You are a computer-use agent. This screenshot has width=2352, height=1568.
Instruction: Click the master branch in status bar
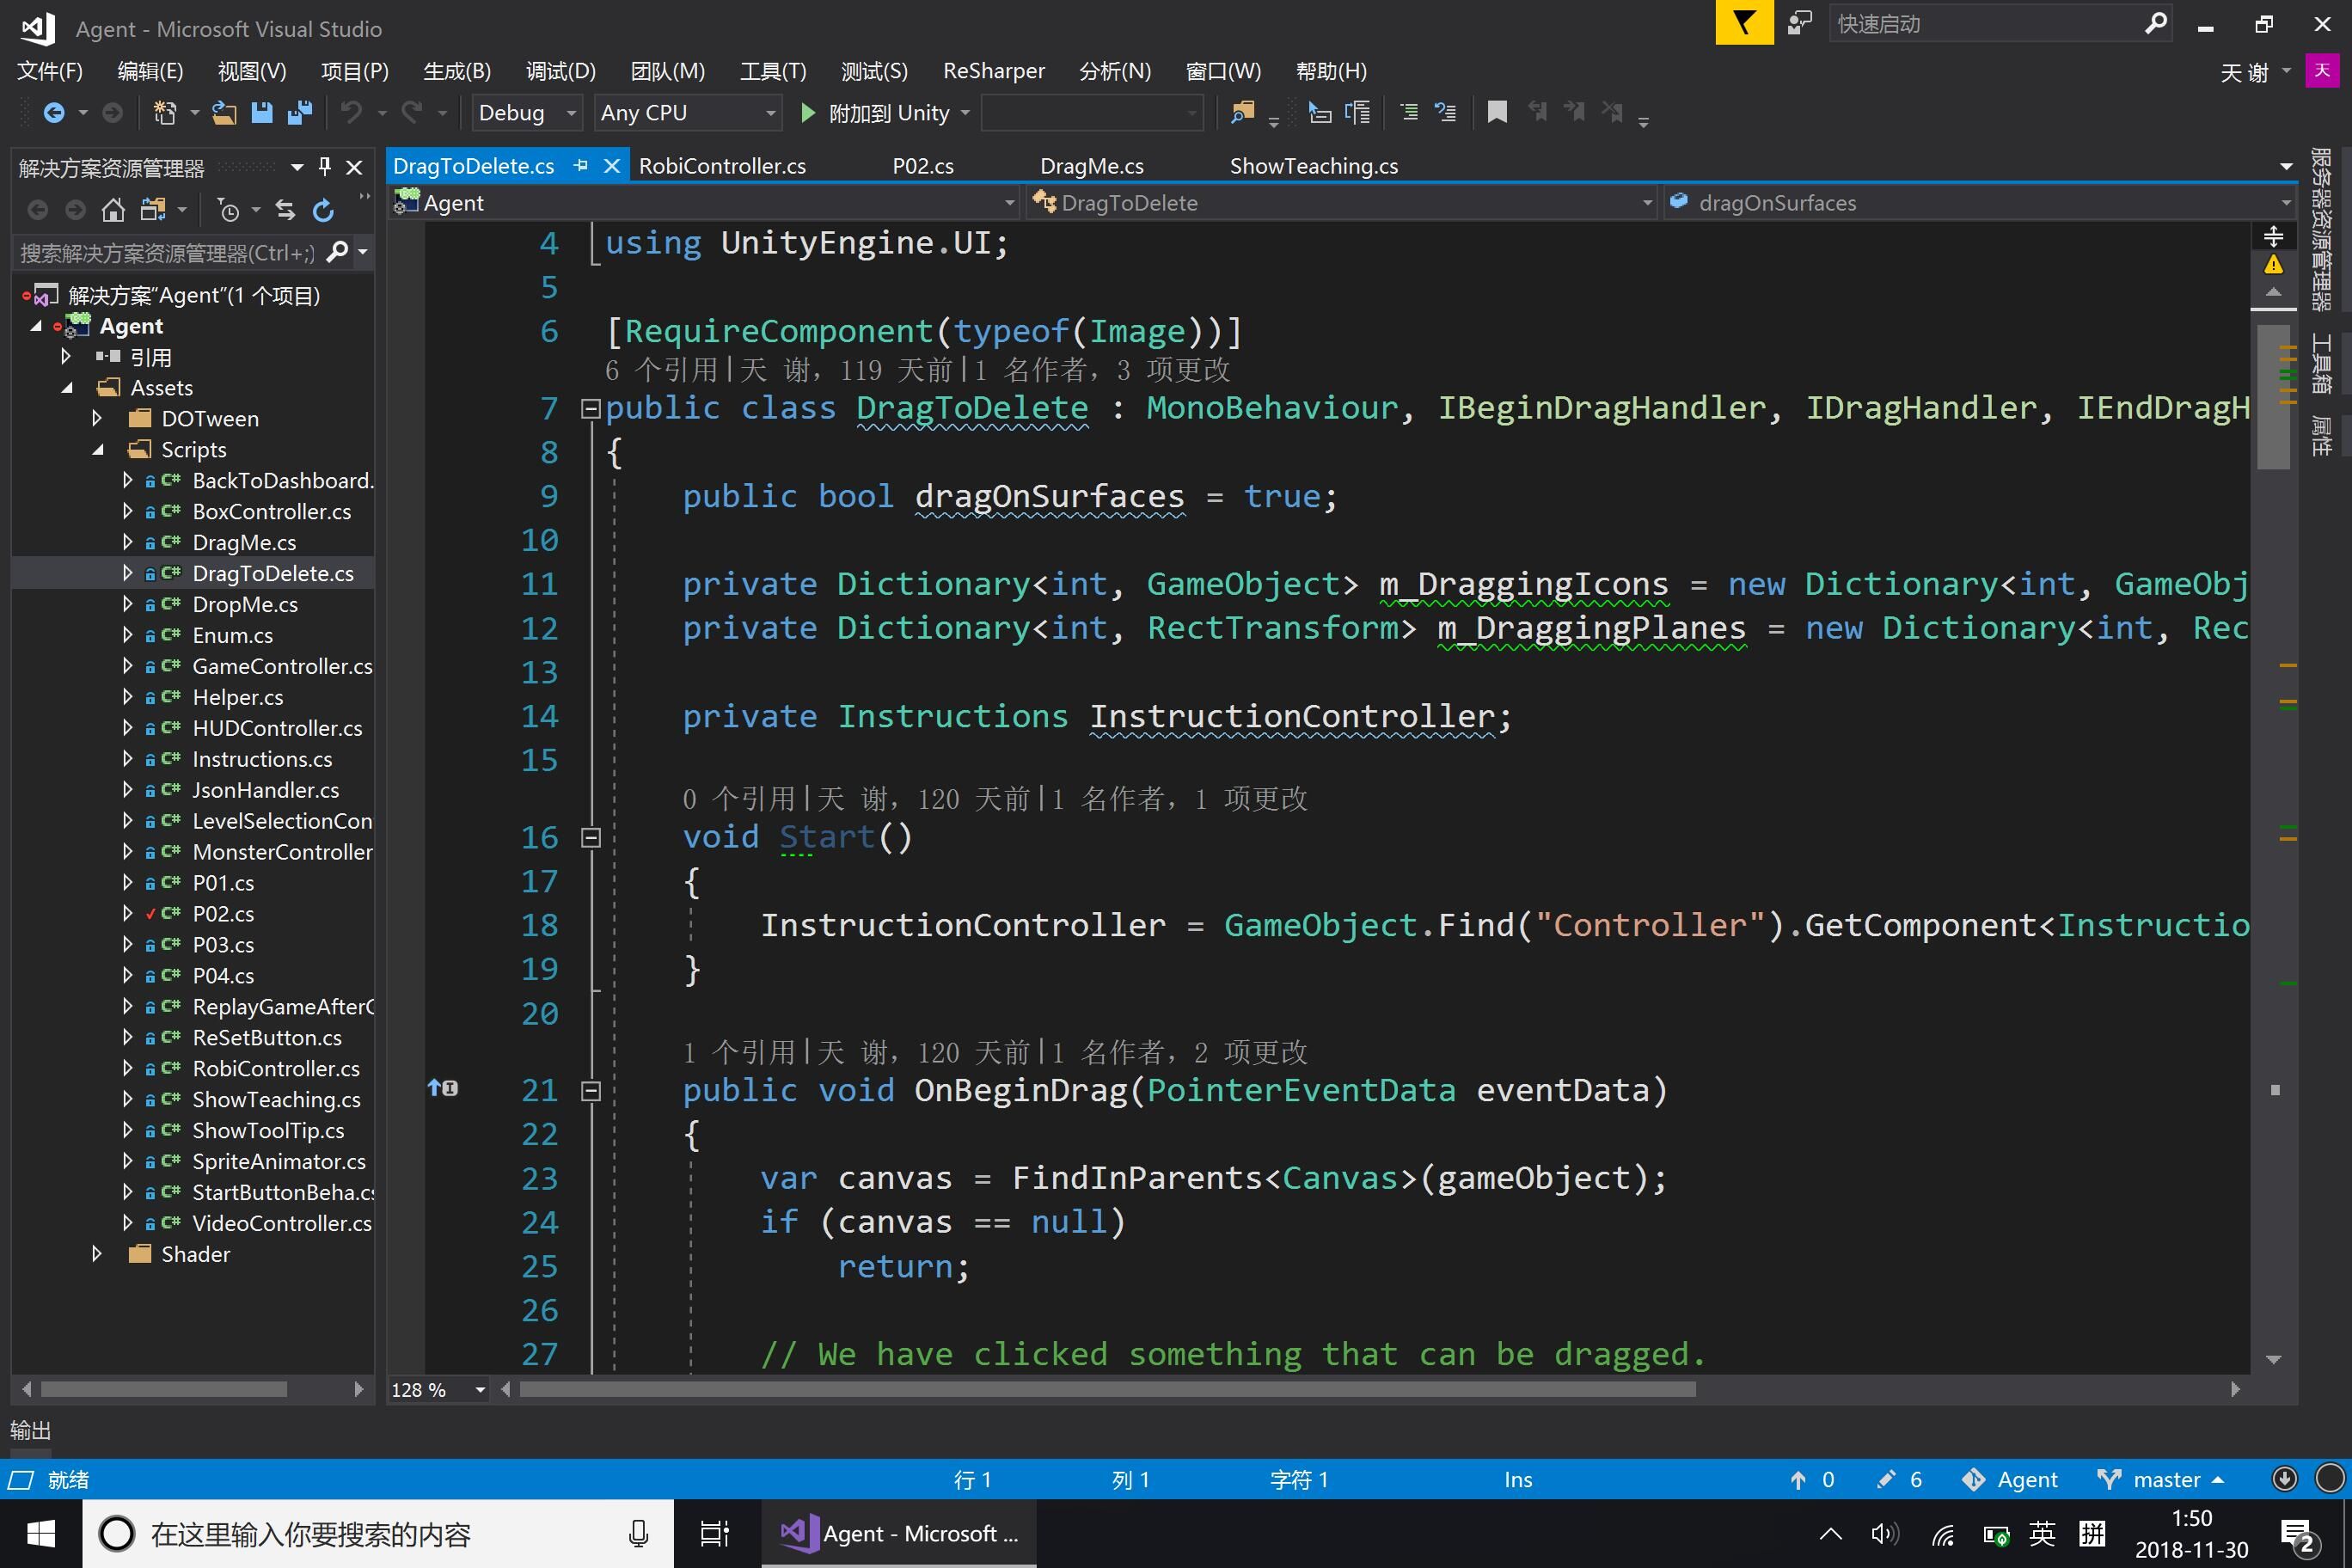[2160, 1480]
